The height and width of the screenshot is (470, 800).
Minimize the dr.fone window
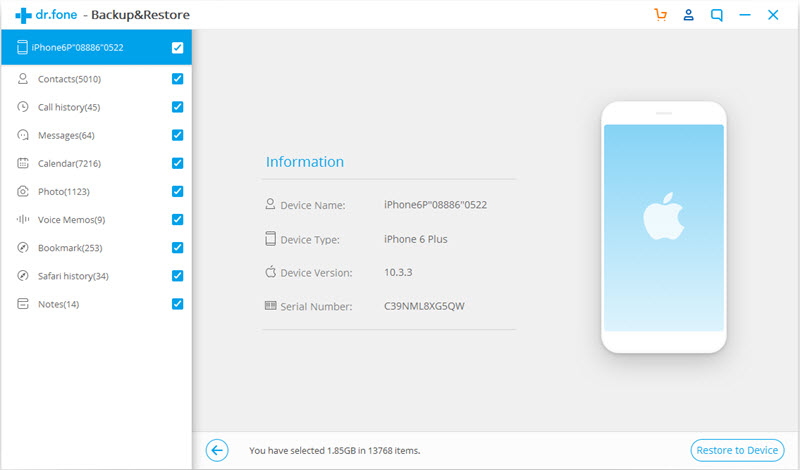coord(745,15)
